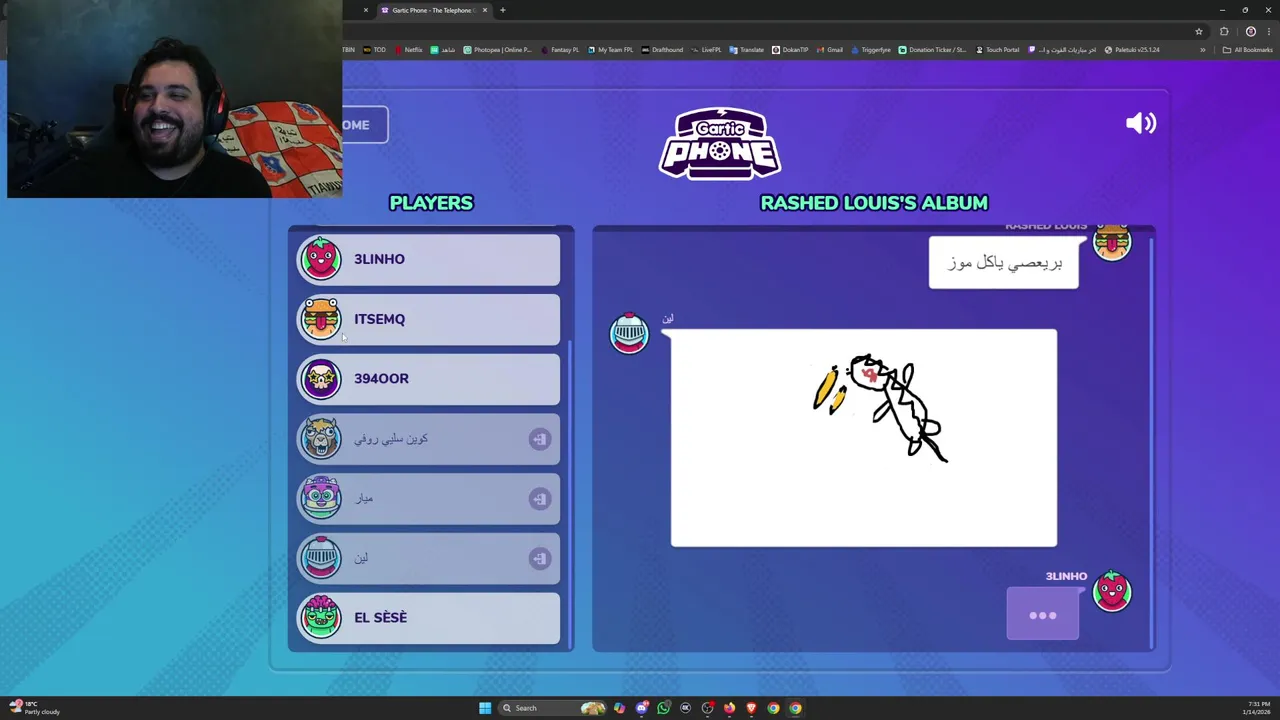Image resolution: width=1280 pixels, height=720 pixels.
Task: Open the Translate bookmark
Action: tap(747, 50)
